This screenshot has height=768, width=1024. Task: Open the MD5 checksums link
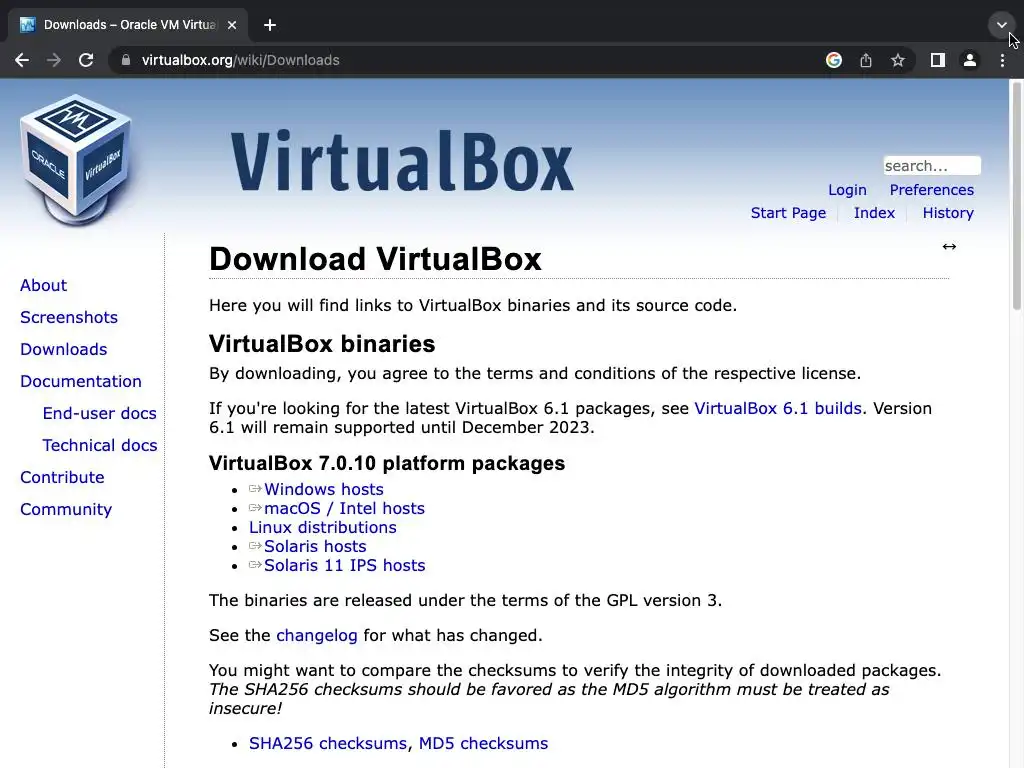click(x=483, y=743)
